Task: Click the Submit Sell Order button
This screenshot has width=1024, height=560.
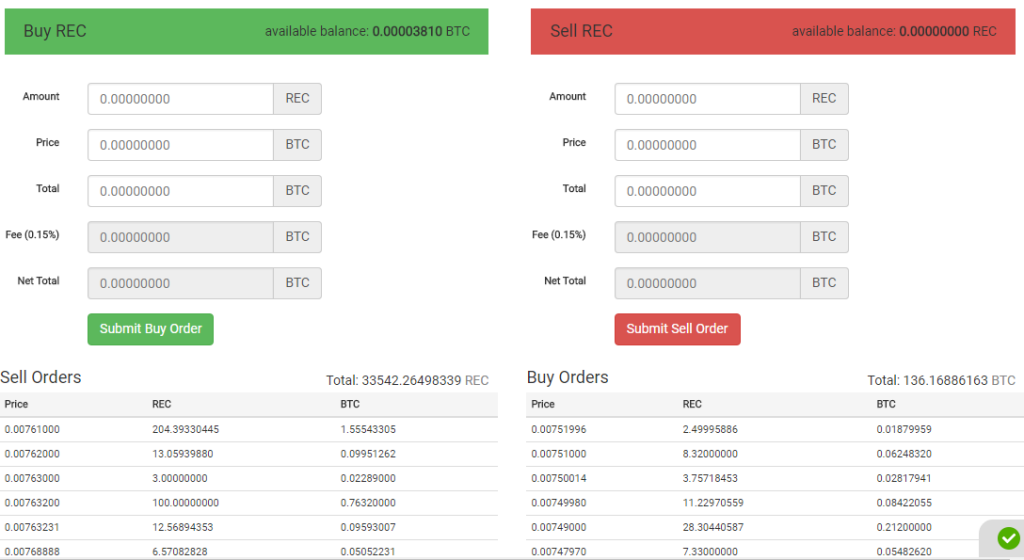Action: click(677, 329)
